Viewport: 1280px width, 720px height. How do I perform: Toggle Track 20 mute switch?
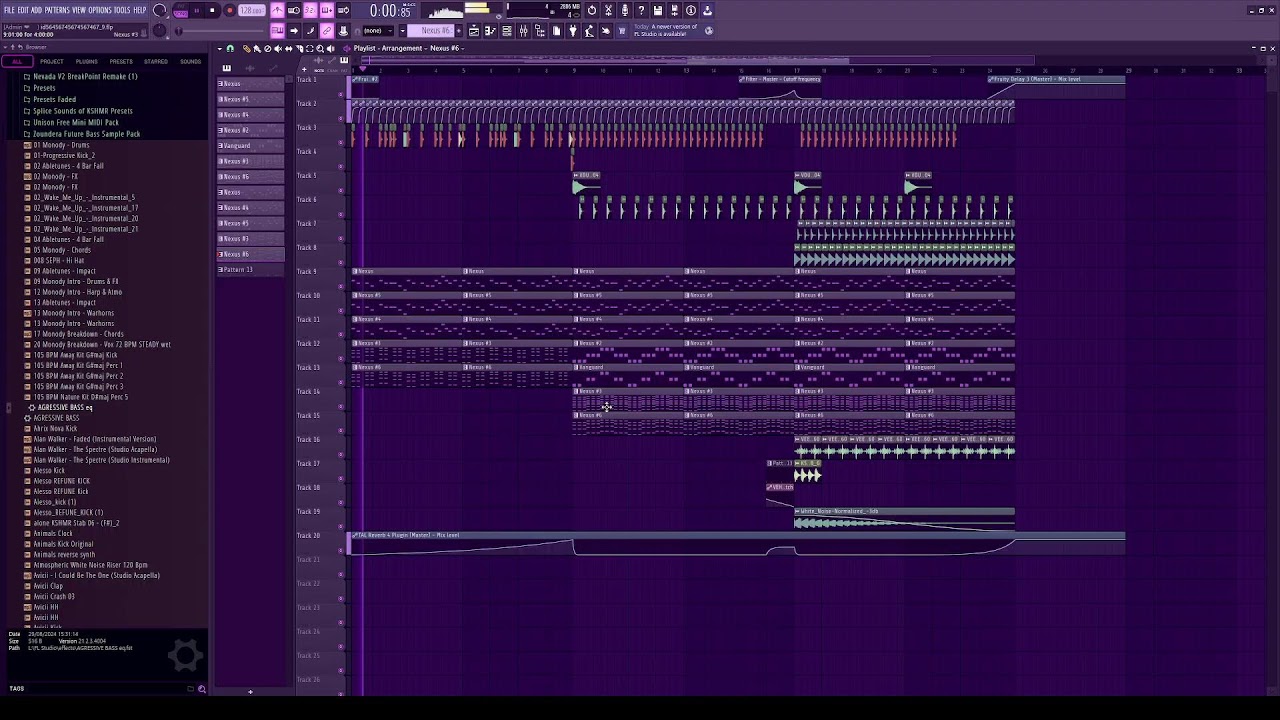click(341, 551)
